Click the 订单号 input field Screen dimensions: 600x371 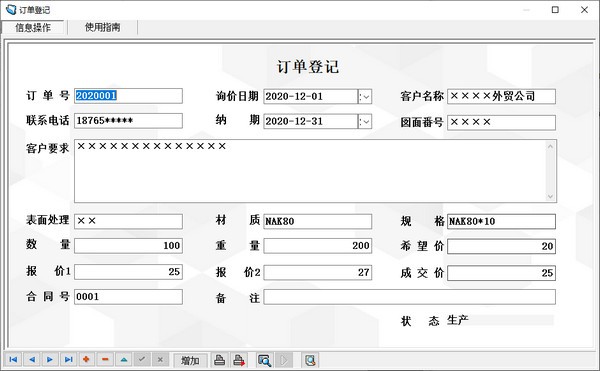(129, 96)
